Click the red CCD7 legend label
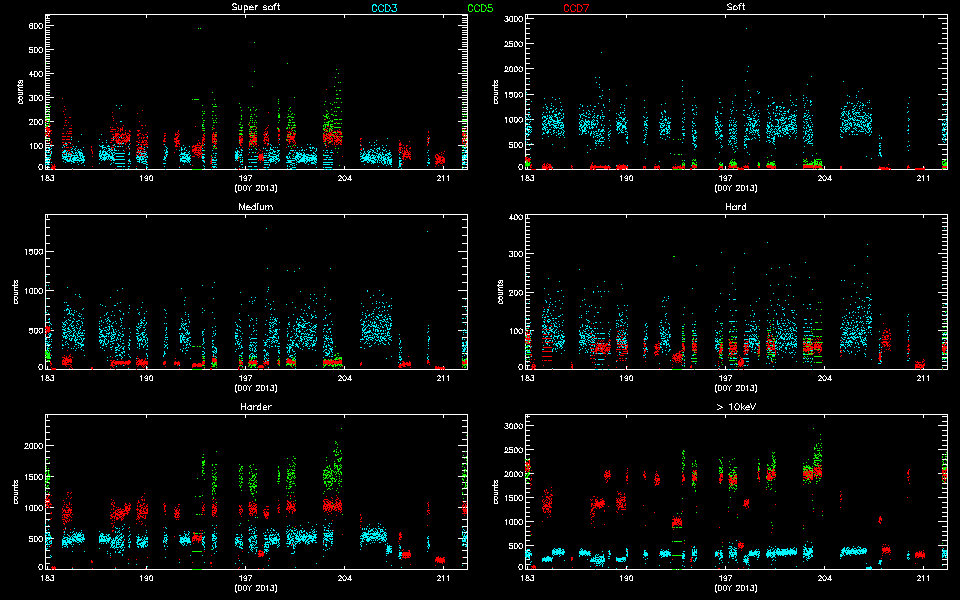The image size is (960, 600). tap(576, 8)
